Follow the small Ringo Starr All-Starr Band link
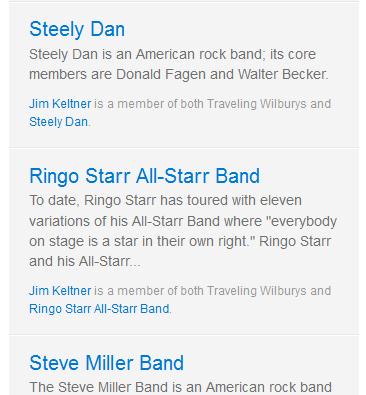The width and height of the screenshot is (366, 395). coord(99,309)
